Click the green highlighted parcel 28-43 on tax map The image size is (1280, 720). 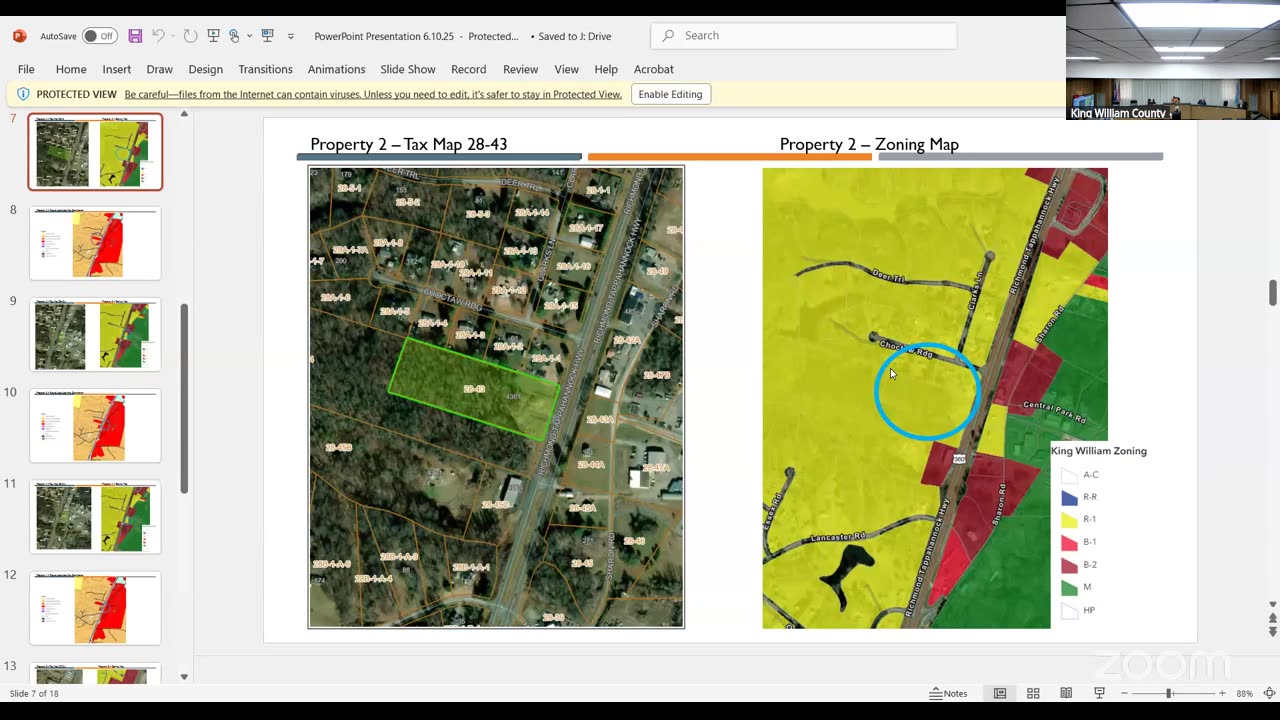coord(474,388)
